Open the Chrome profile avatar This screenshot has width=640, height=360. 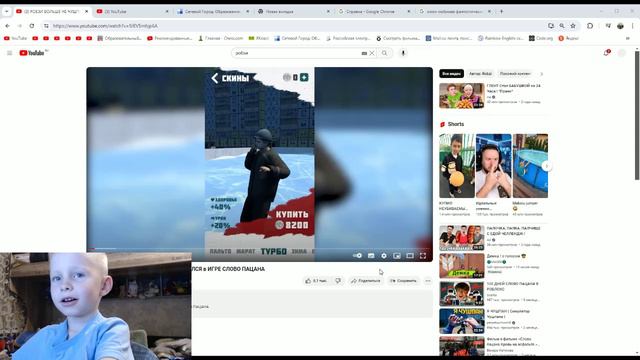pyautogui.click(x=620, y=26)
